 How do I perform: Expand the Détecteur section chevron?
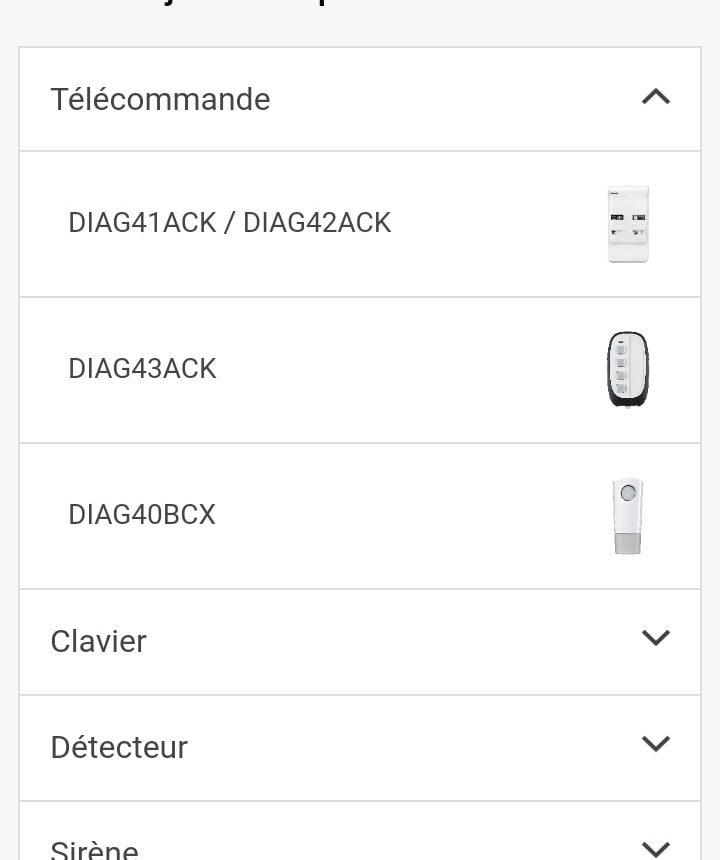point(655,744)
